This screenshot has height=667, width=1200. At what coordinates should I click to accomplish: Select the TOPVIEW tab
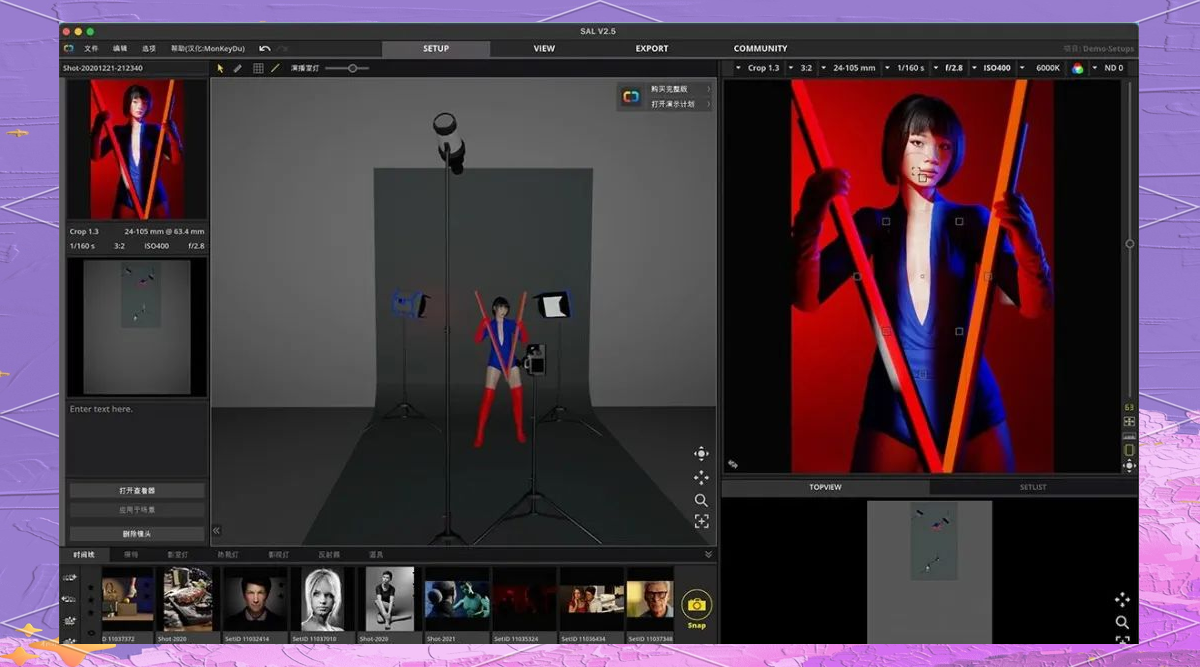[825, 487]
